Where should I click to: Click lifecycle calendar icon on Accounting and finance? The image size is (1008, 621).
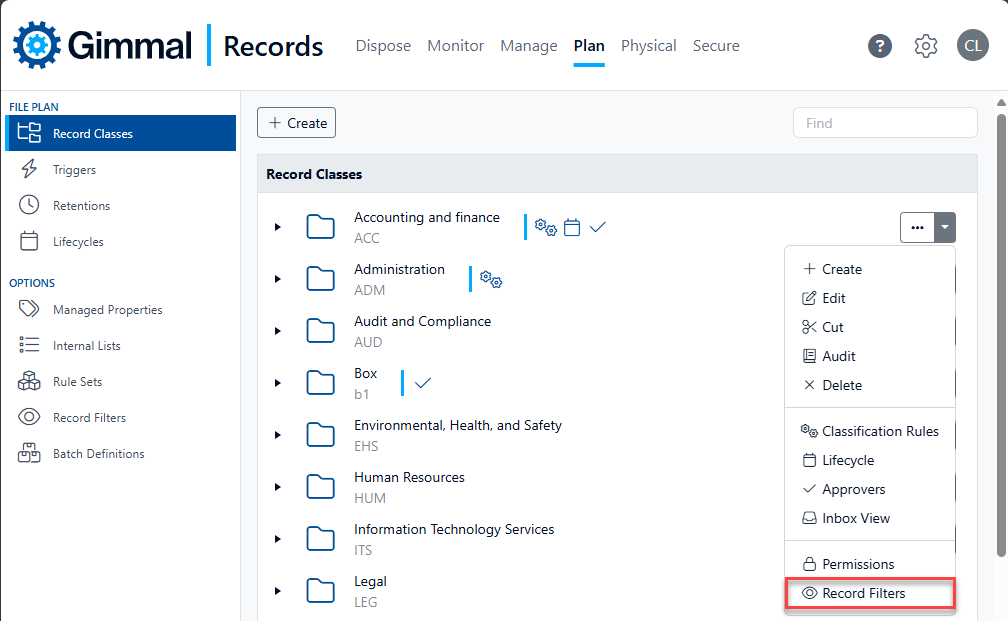coord(572,227)
